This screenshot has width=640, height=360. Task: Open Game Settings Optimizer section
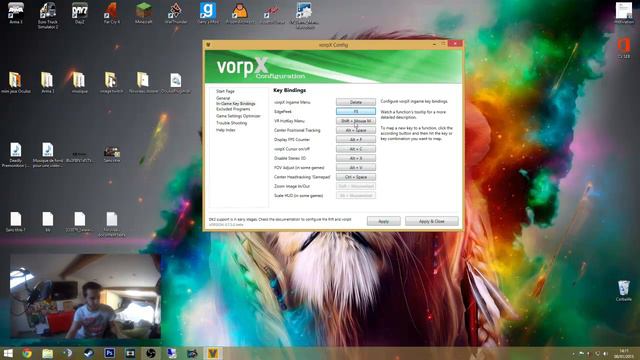click(238, 116)
